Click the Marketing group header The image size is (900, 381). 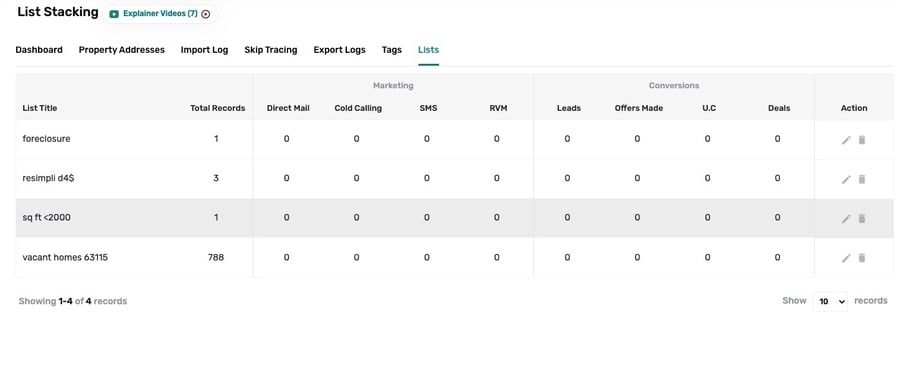[x=393, y=85]
